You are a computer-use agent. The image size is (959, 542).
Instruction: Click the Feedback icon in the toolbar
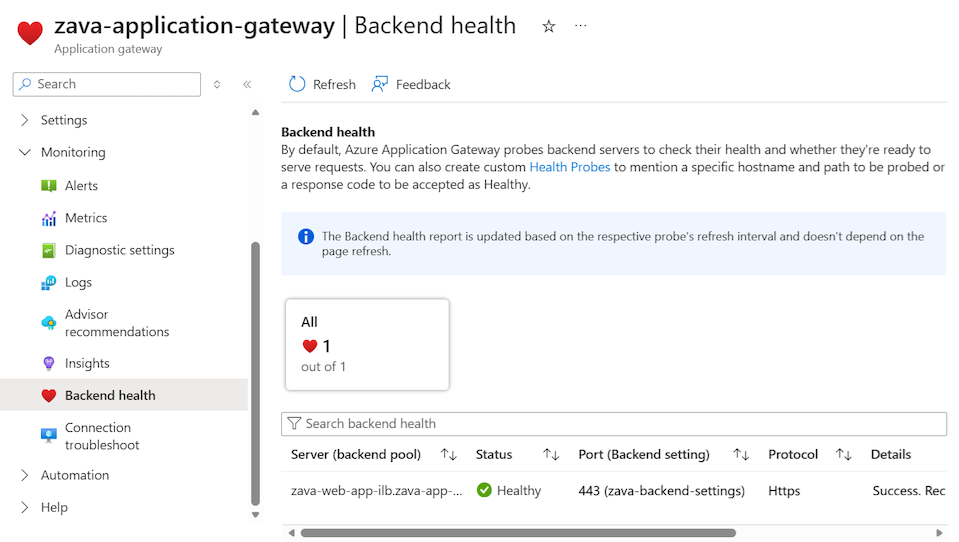coord(380,84)
